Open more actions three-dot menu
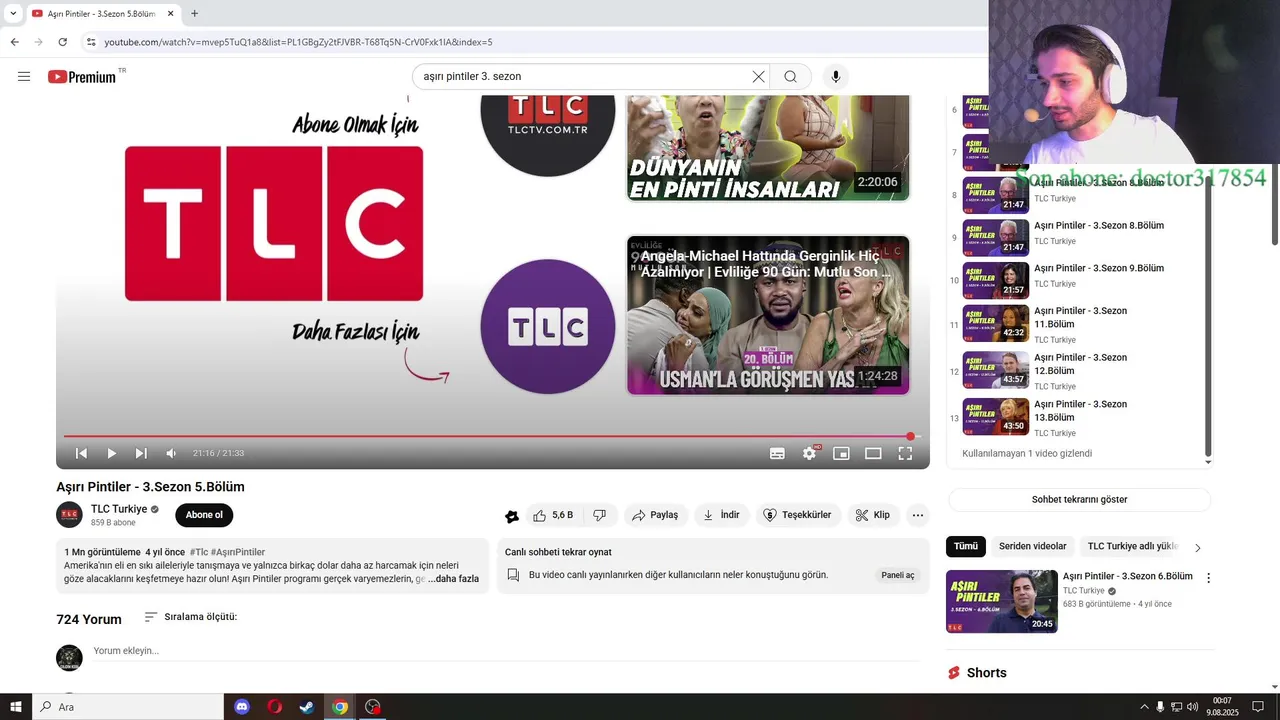Screen dimensions: 1280x720 [x=918, y=515]
